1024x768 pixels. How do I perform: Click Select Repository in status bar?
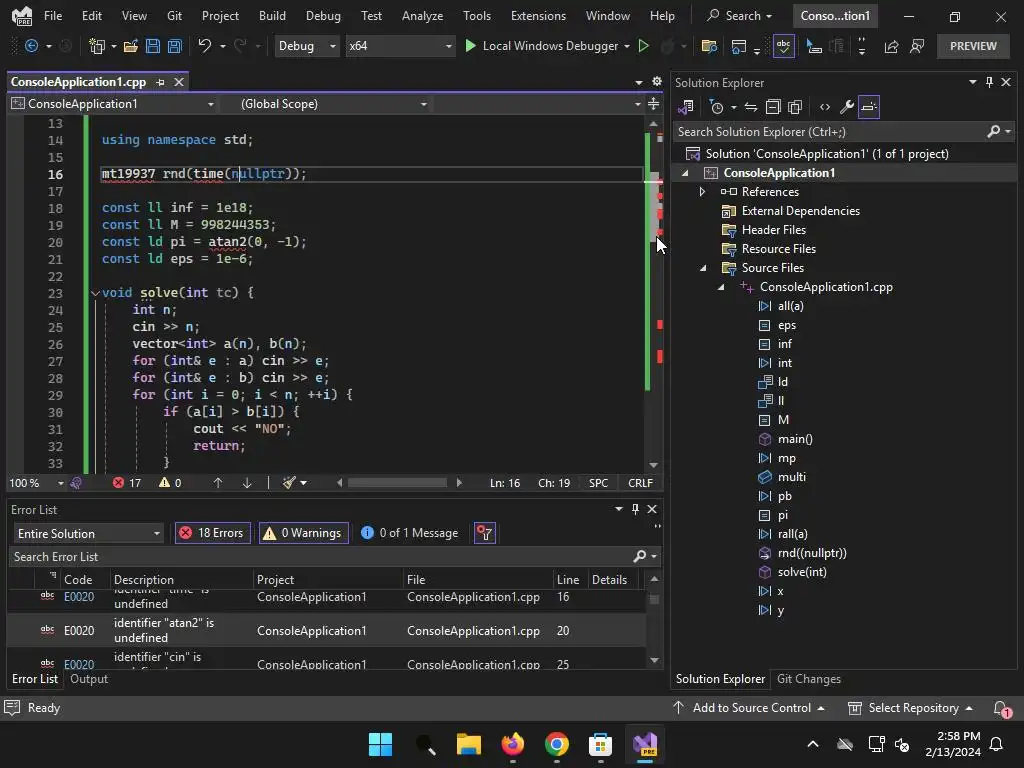910,708
